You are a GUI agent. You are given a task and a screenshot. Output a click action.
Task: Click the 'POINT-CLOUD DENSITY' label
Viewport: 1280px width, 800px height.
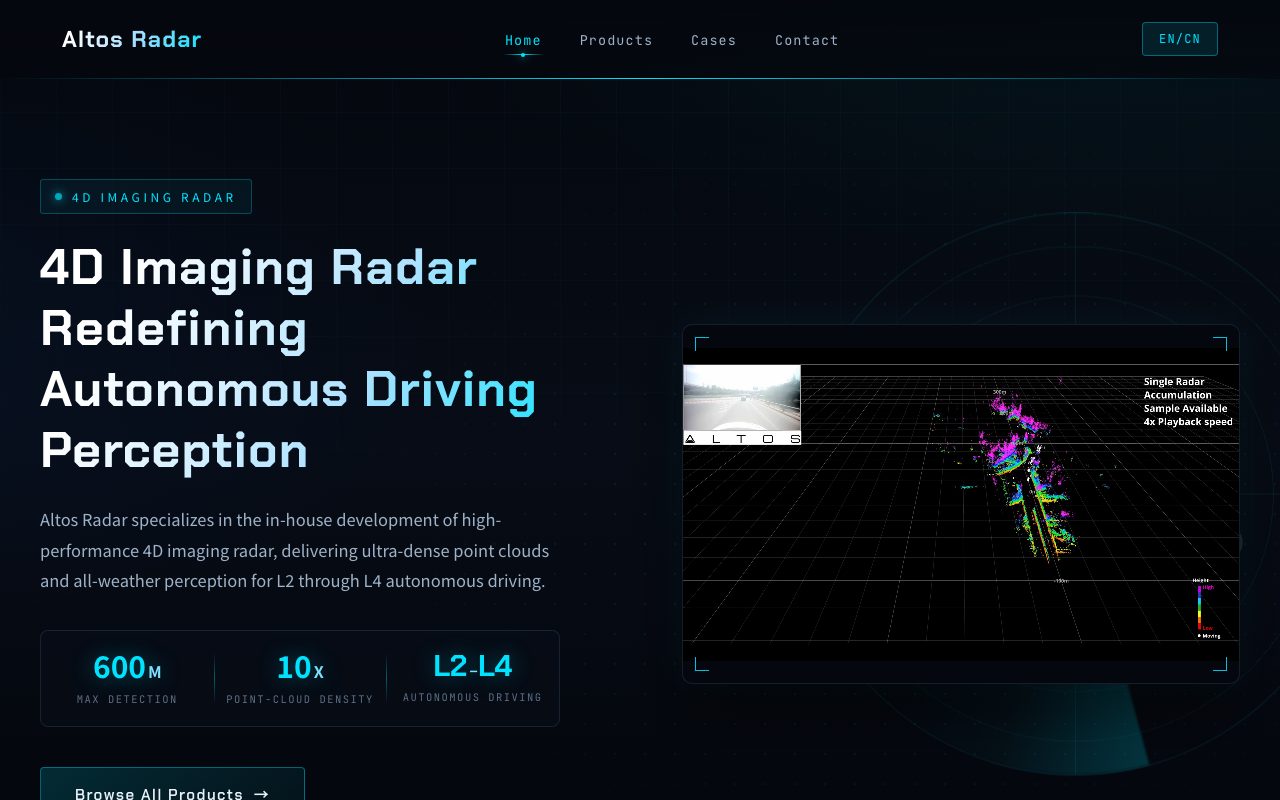point(300,699)
